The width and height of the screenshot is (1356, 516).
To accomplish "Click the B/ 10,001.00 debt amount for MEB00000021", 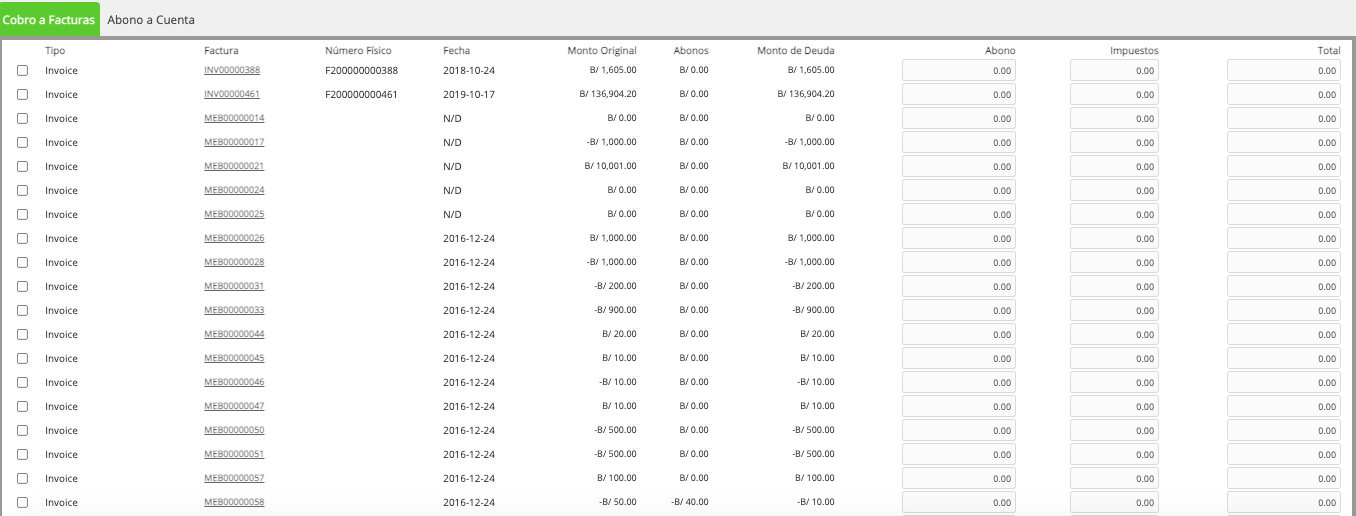I will [x=808, y=166].
